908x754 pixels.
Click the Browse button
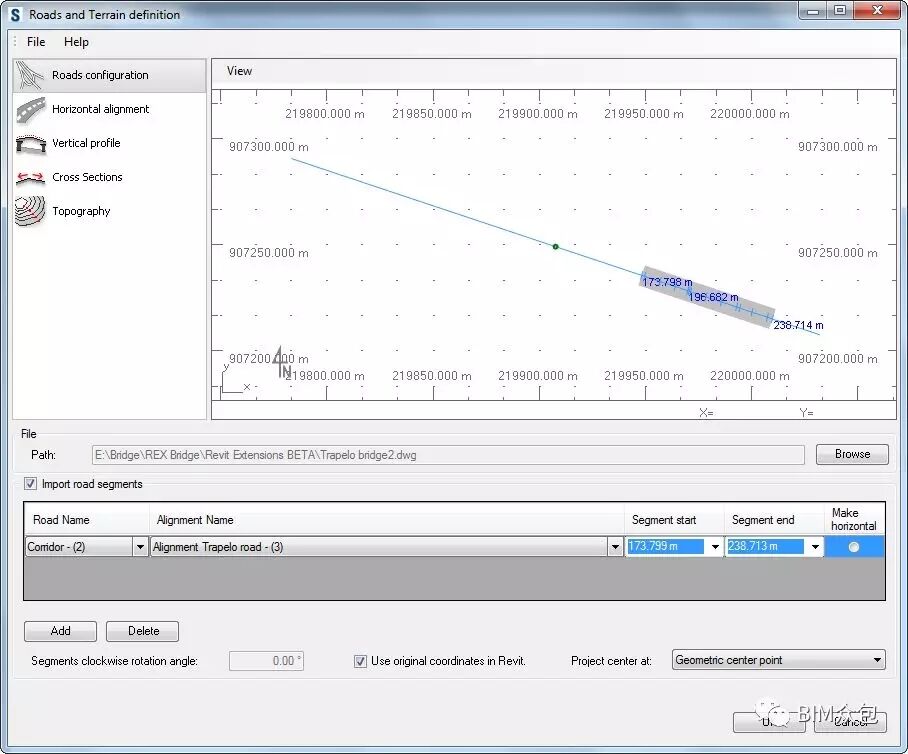pyautogui.click(x=851, y=454)
